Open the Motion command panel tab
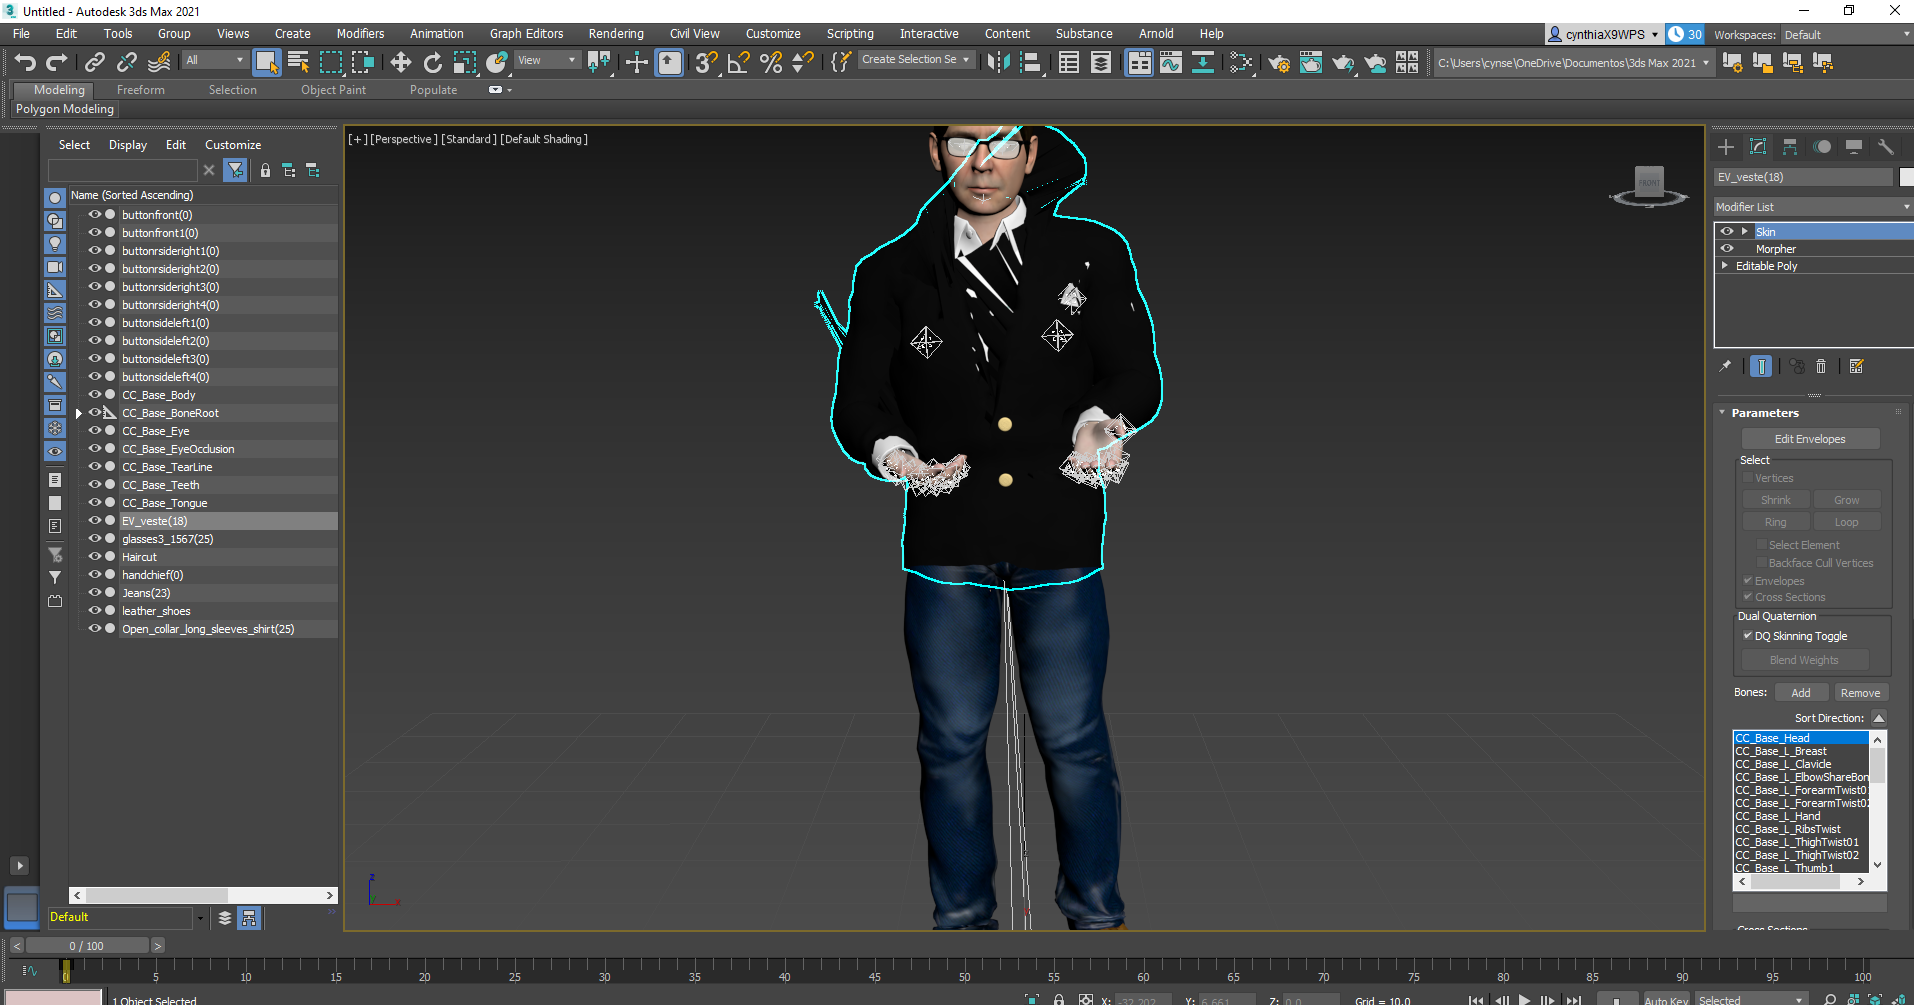 point(1822,147)
